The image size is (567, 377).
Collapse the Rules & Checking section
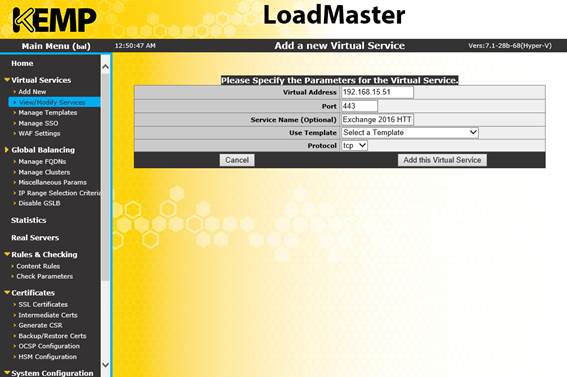click(44, 254)
